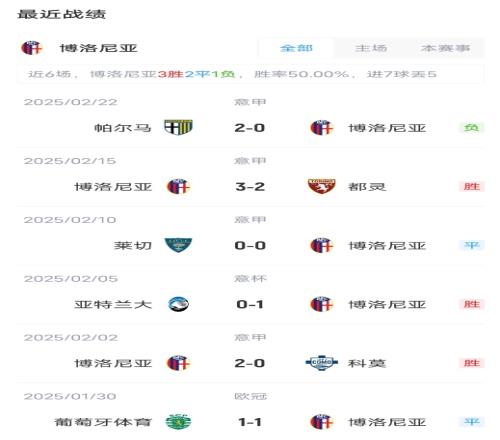The width and height of the screenshot is (500, 440).
Task: Click the Lecce team crest icon
Action: click(178, 245)
